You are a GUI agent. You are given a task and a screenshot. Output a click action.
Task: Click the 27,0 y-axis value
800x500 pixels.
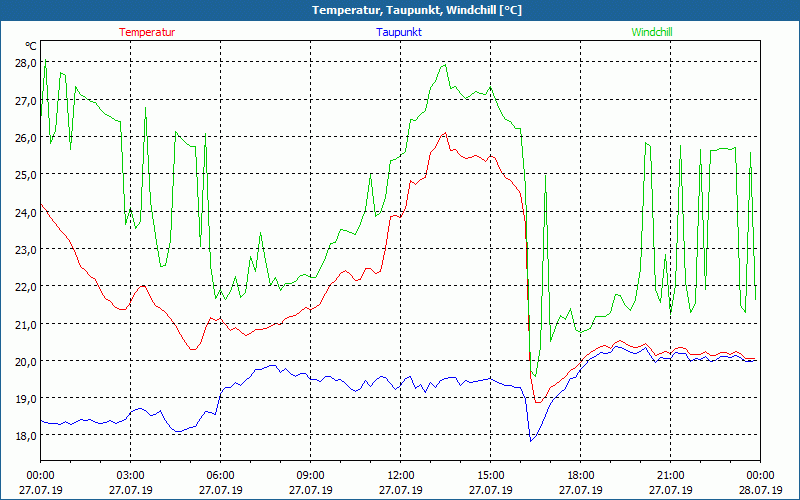click(25, 101)
